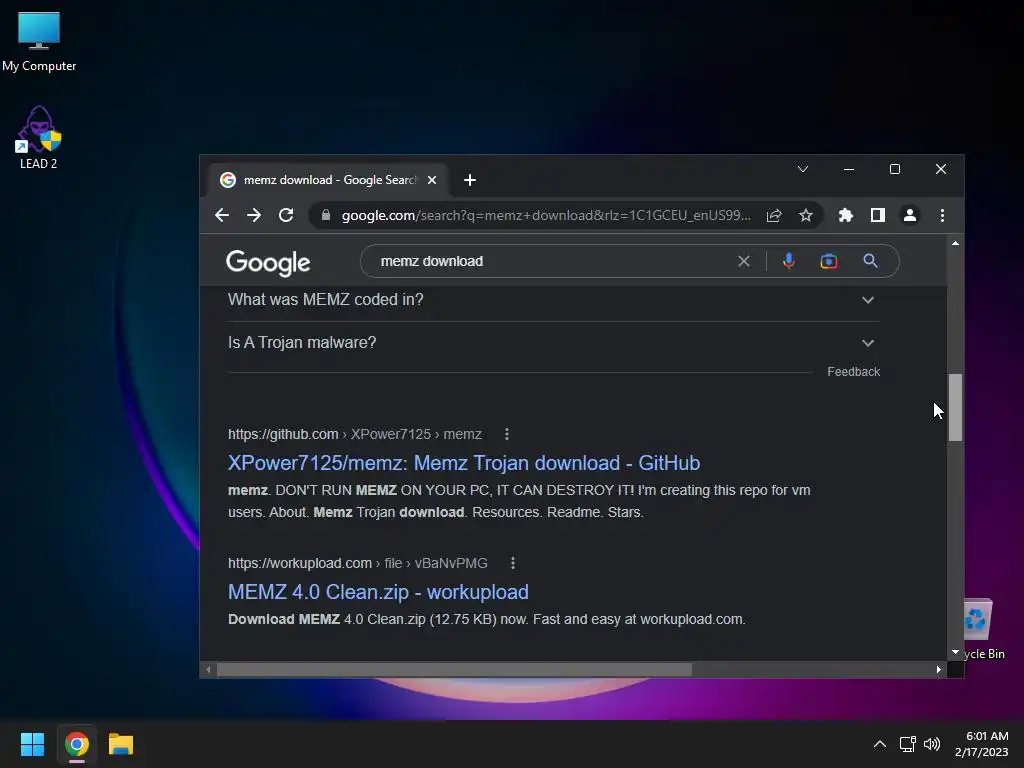Close the memz download tab
Viewport: 1024px width, 768px height.
pos(432,180)
